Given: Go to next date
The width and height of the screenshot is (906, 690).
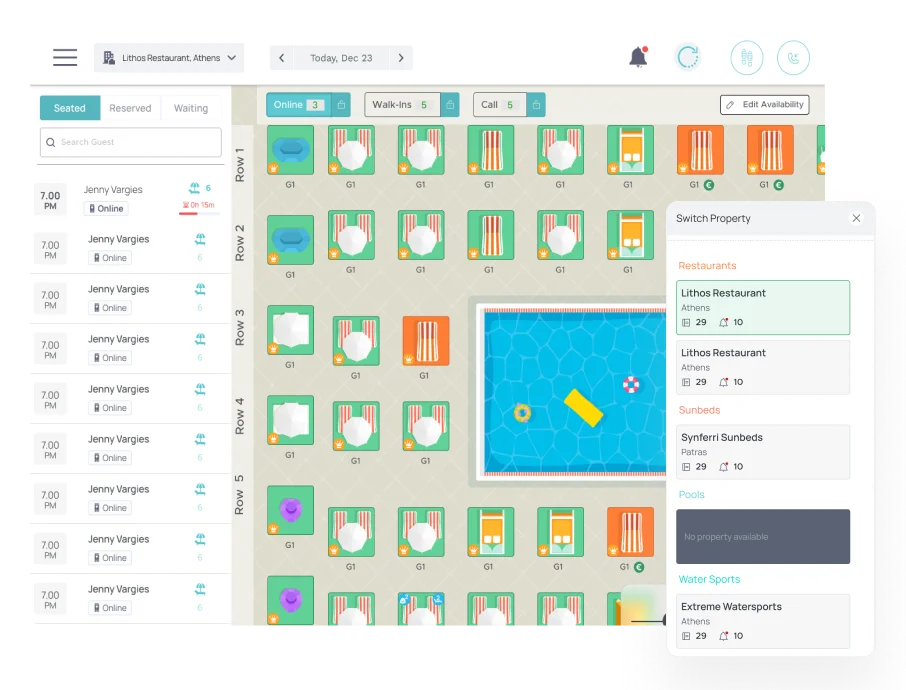Looking at the screenshot, I should 401,58.
